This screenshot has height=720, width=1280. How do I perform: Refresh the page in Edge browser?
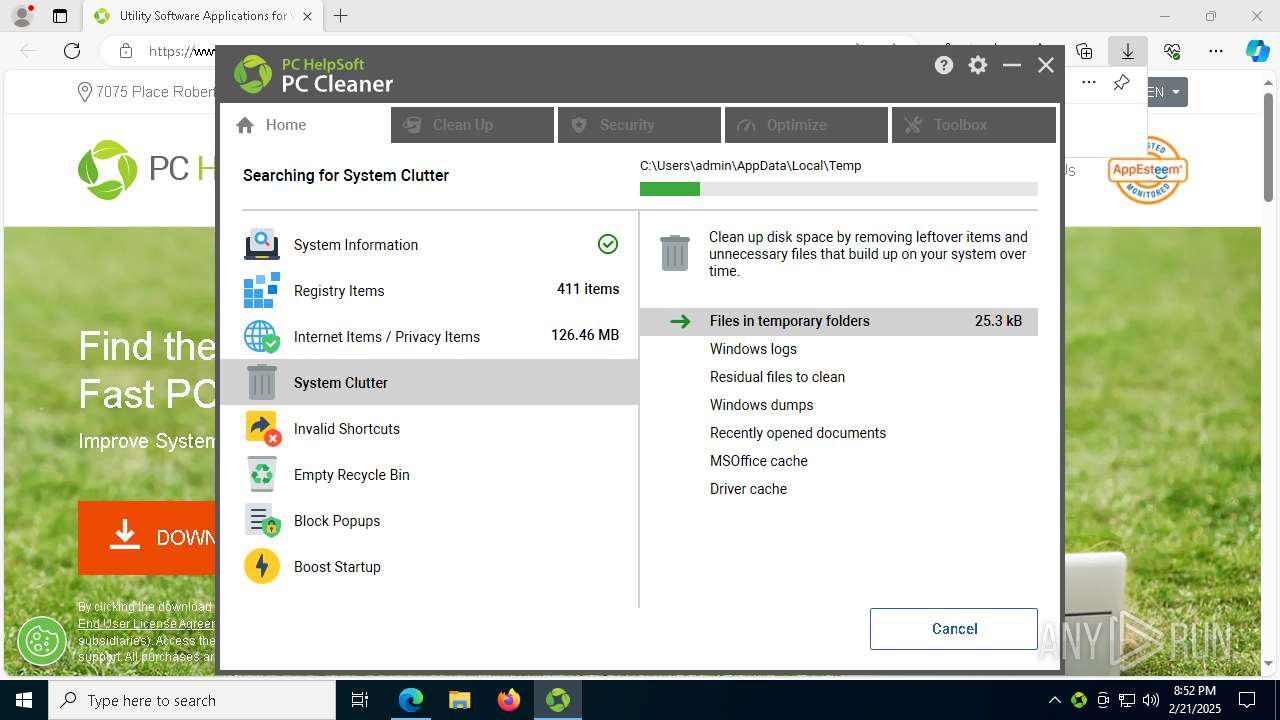point(72,51)
